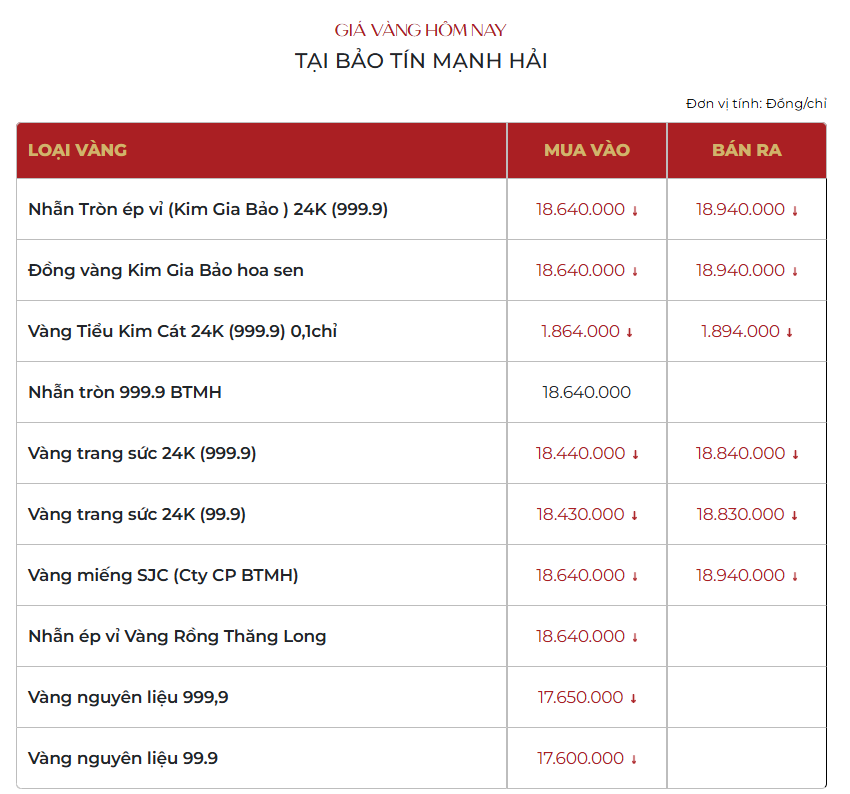
Task: Click the TẠI BẢO TÍN MẠNH HẢI title
Action: pyautogui.click(x=424, y=60)
